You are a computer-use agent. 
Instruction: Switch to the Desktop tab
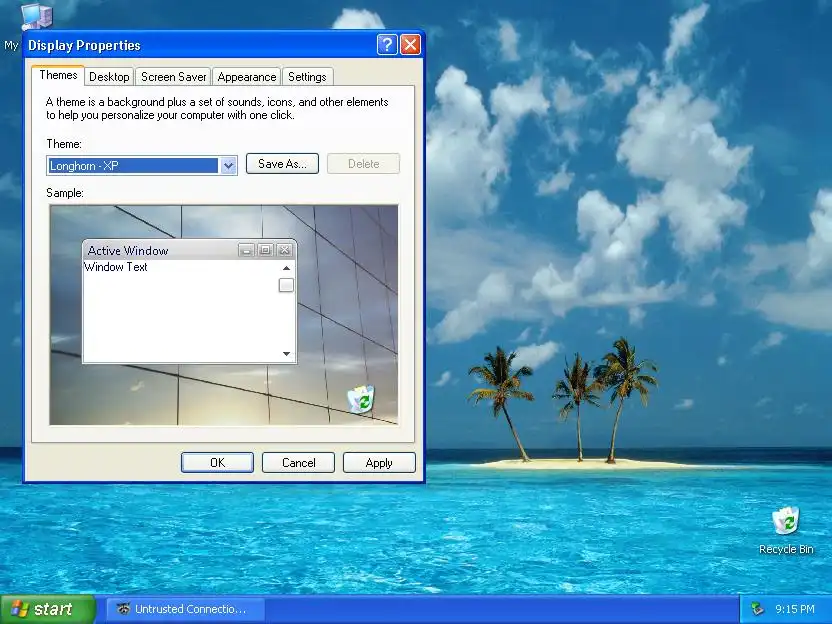[109, 77]
